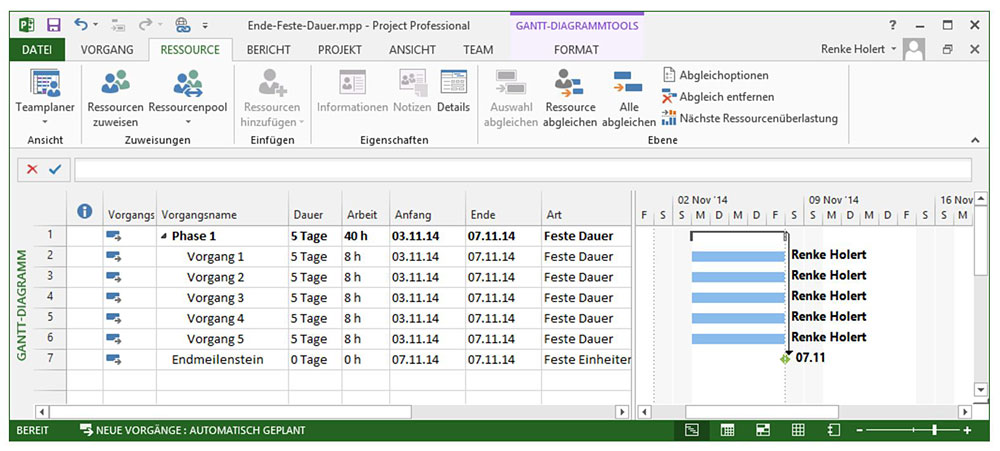Open the FORMAT tab
Viewport: 1000px width, 451px height.
[x=577, y=49]
